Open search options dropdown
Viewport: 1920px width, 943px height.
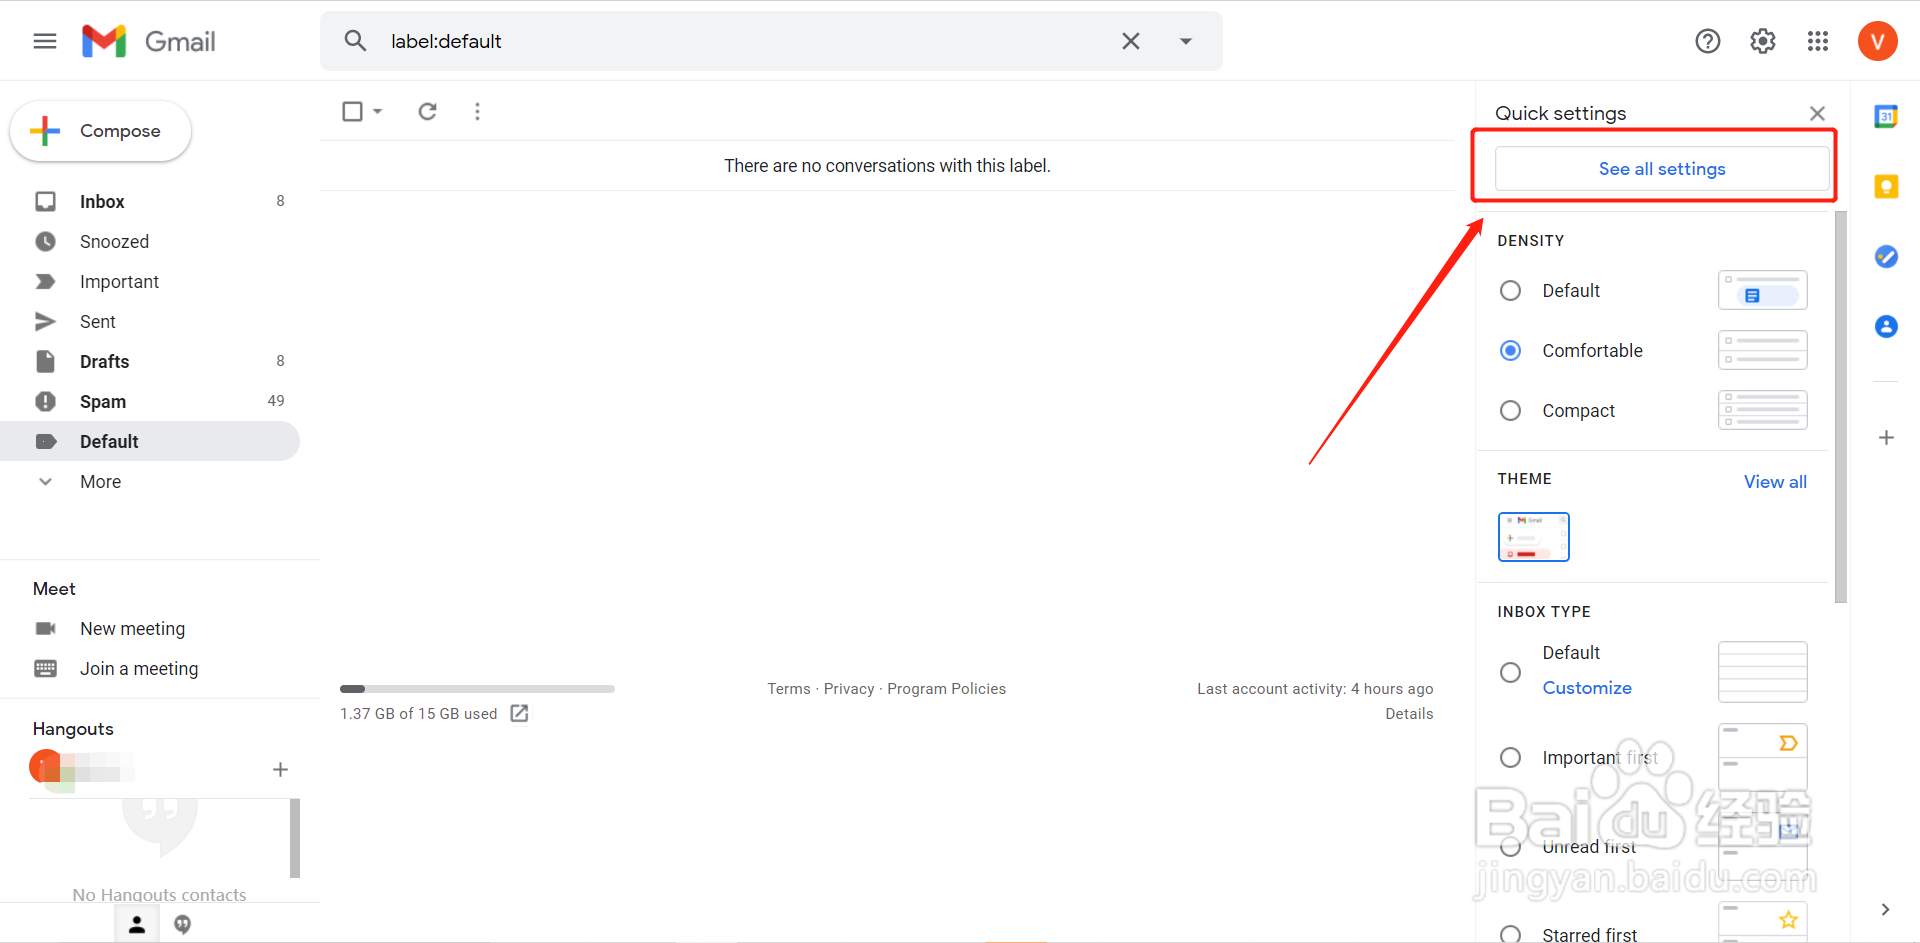pyautogui.click(x=1186, y=41)
